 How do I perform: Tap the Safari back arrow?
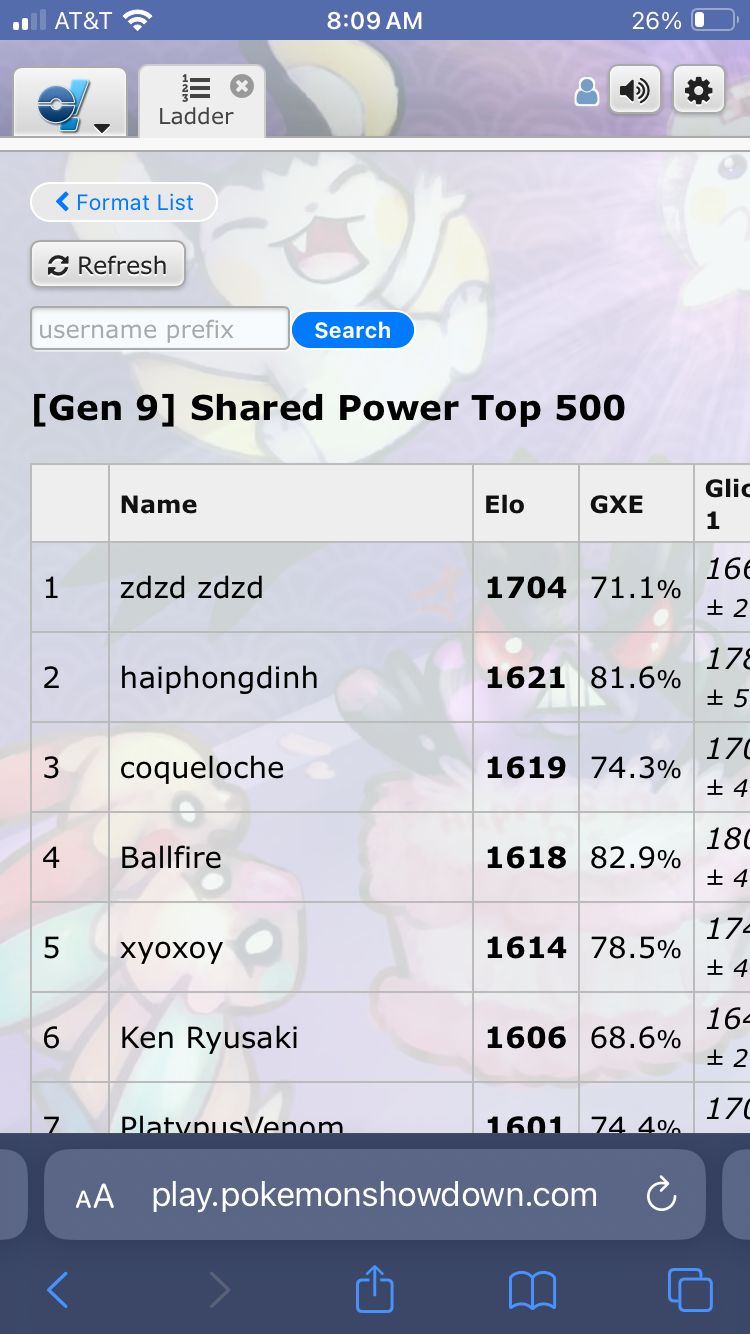coord(58,1290)
